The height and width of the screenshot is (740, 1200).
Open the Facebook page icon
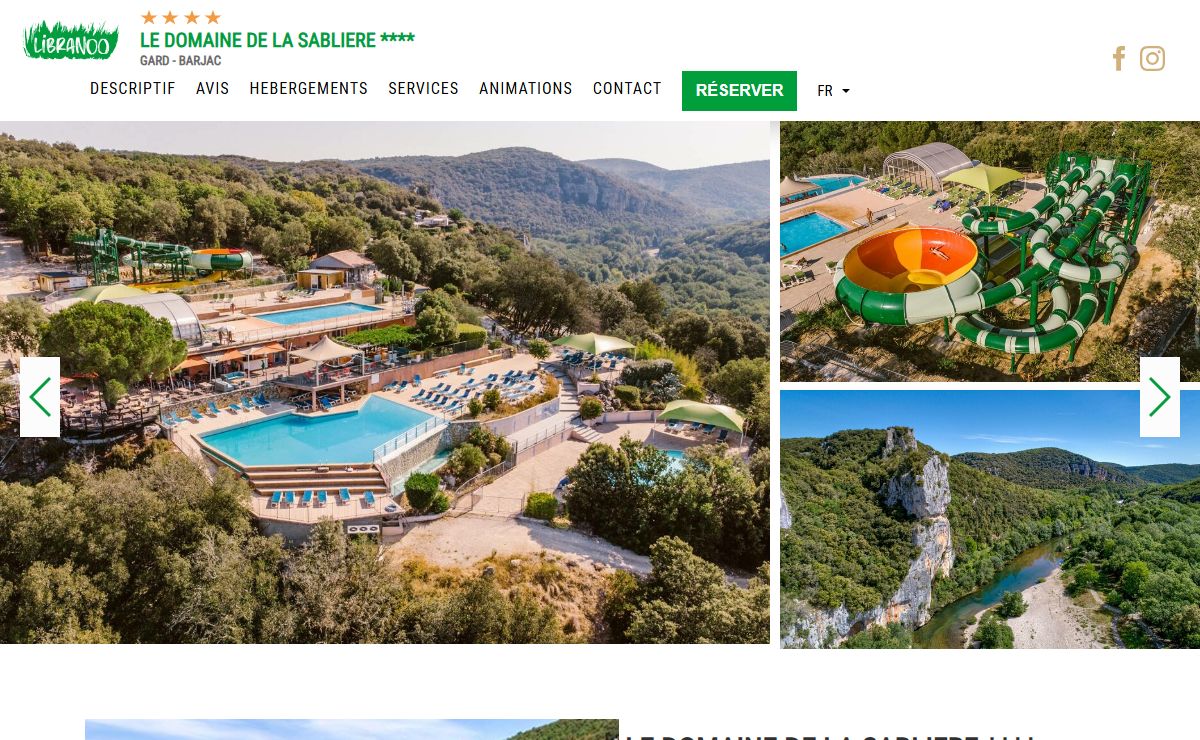point(1119,59)
